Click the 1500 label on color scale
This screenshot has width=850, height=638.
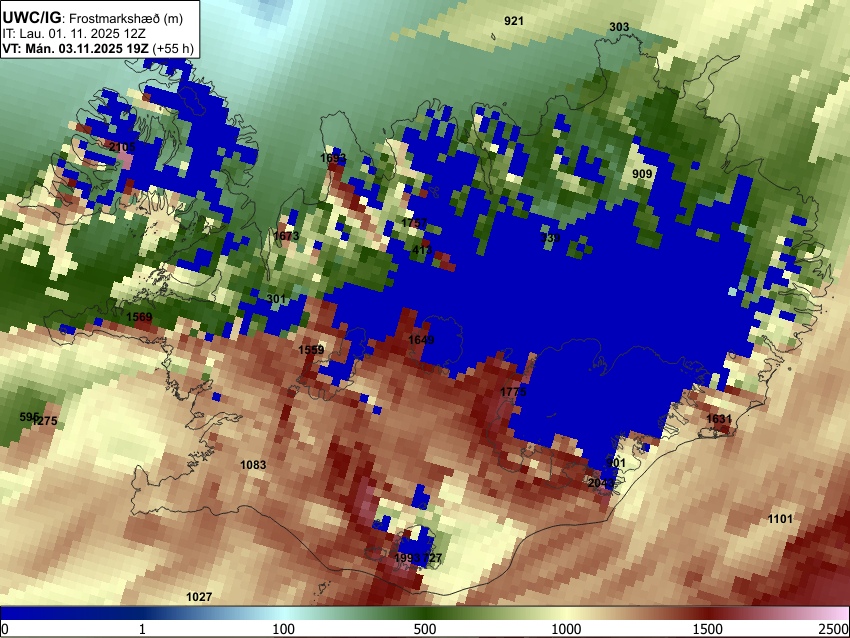[708, 629]
